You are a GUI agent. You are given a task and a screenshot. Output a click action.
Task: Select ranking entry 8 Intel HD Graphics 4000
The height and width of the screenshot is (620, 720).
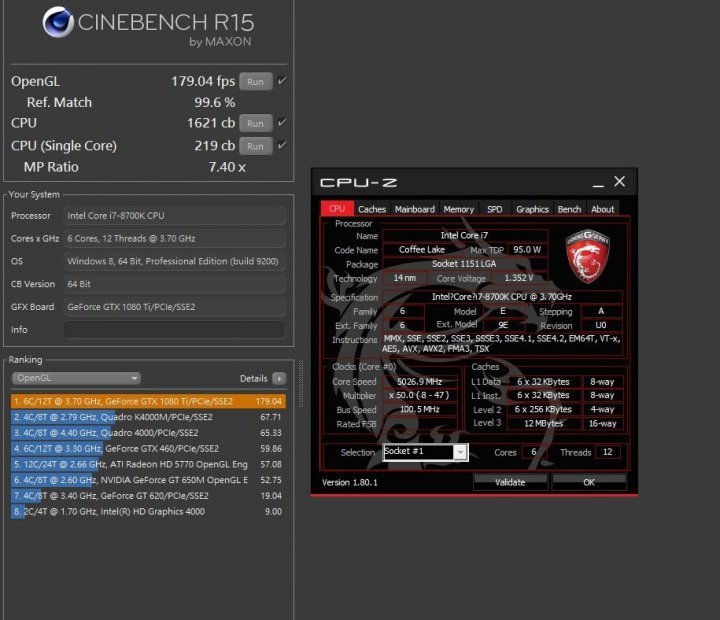tap(148, 511)
